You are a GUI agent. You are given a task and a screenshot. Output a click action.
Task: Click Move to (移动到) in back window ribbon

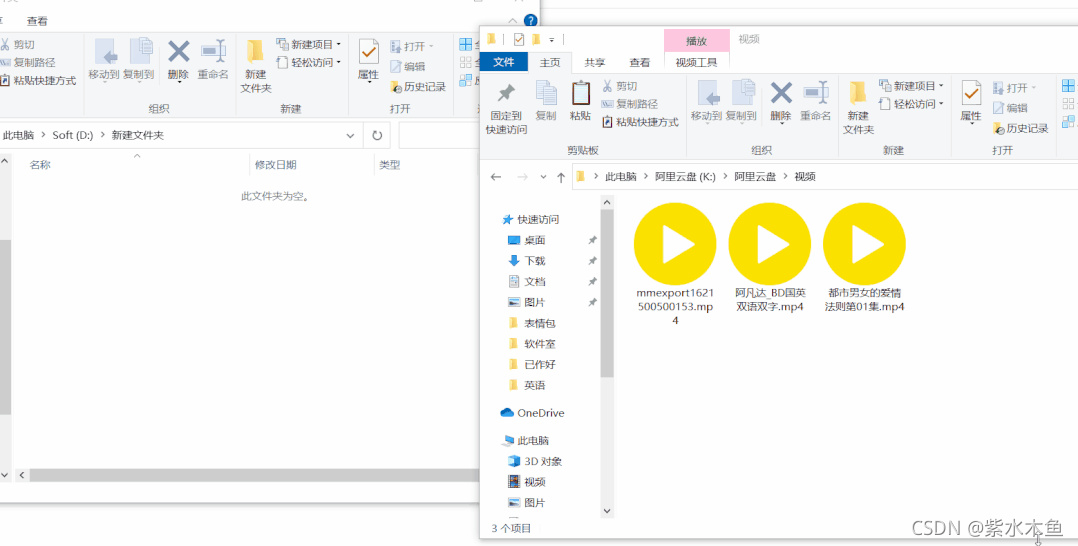(x=104, y=59)
